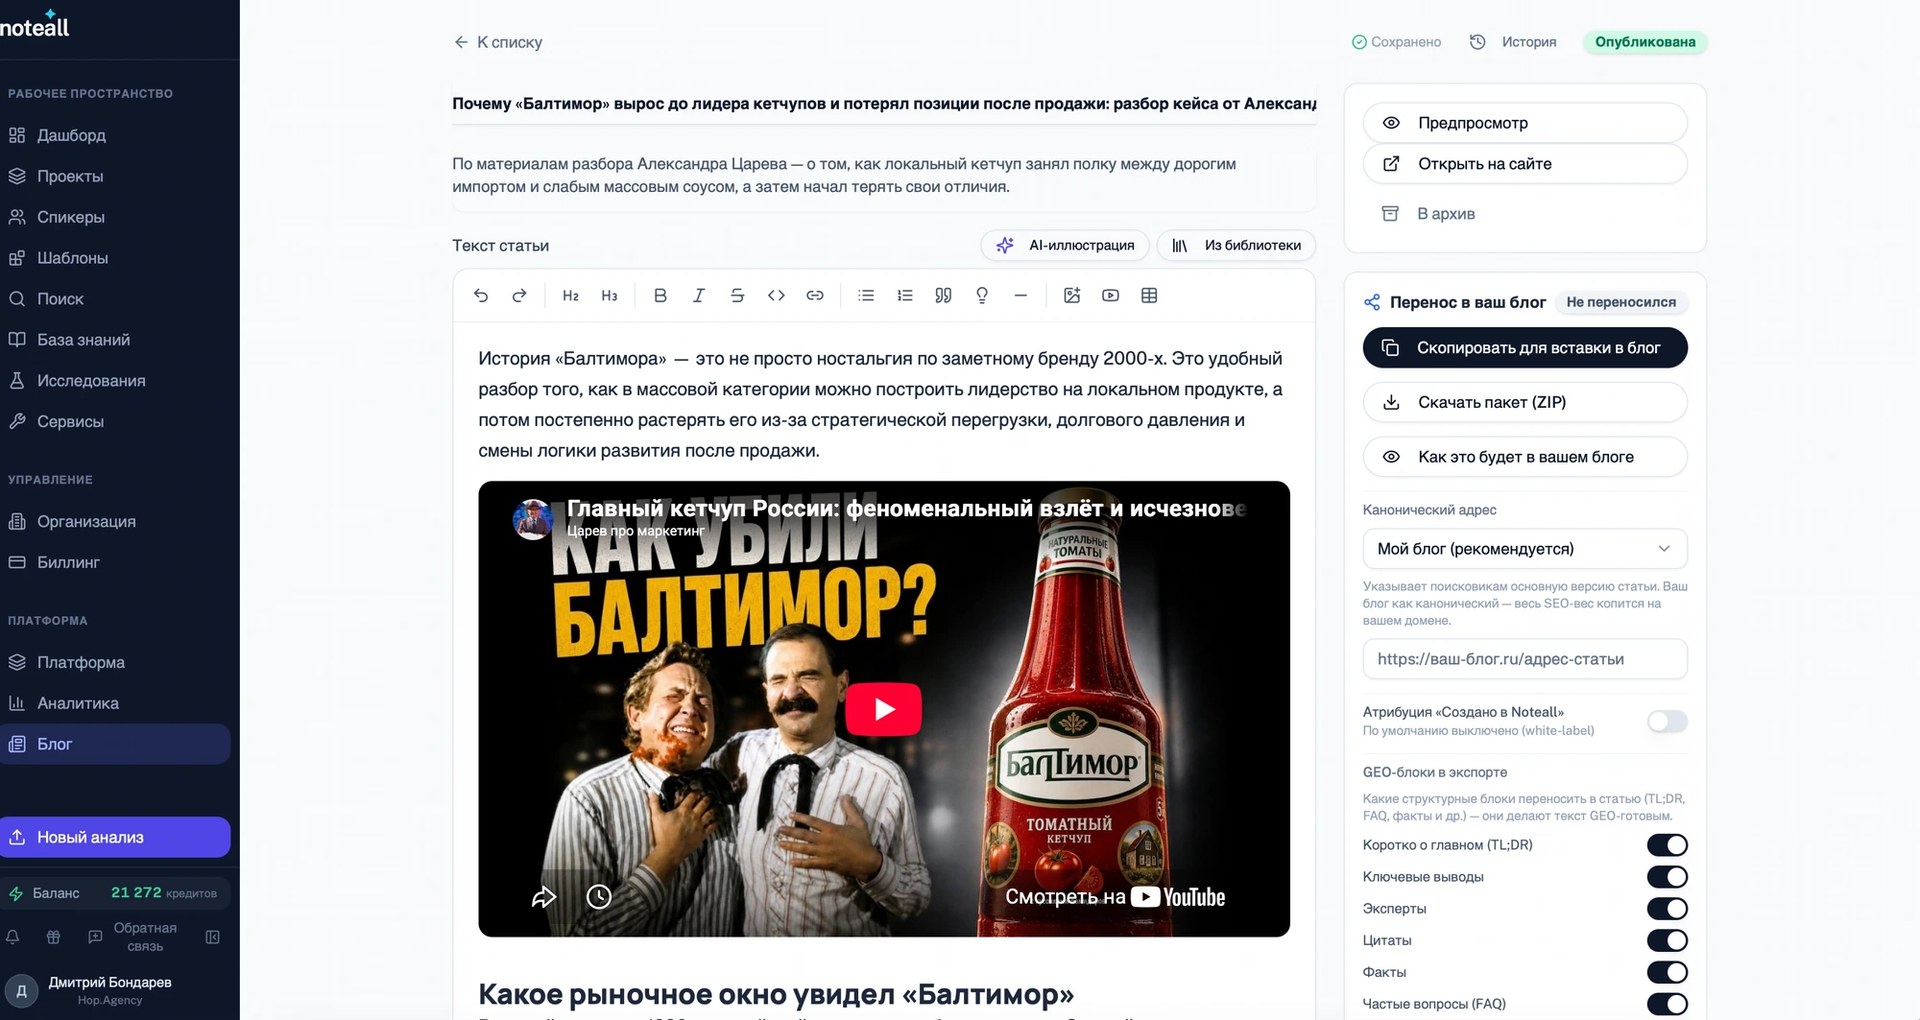Toggle bold formatting

pyautogui.click(x=660, y=295)
